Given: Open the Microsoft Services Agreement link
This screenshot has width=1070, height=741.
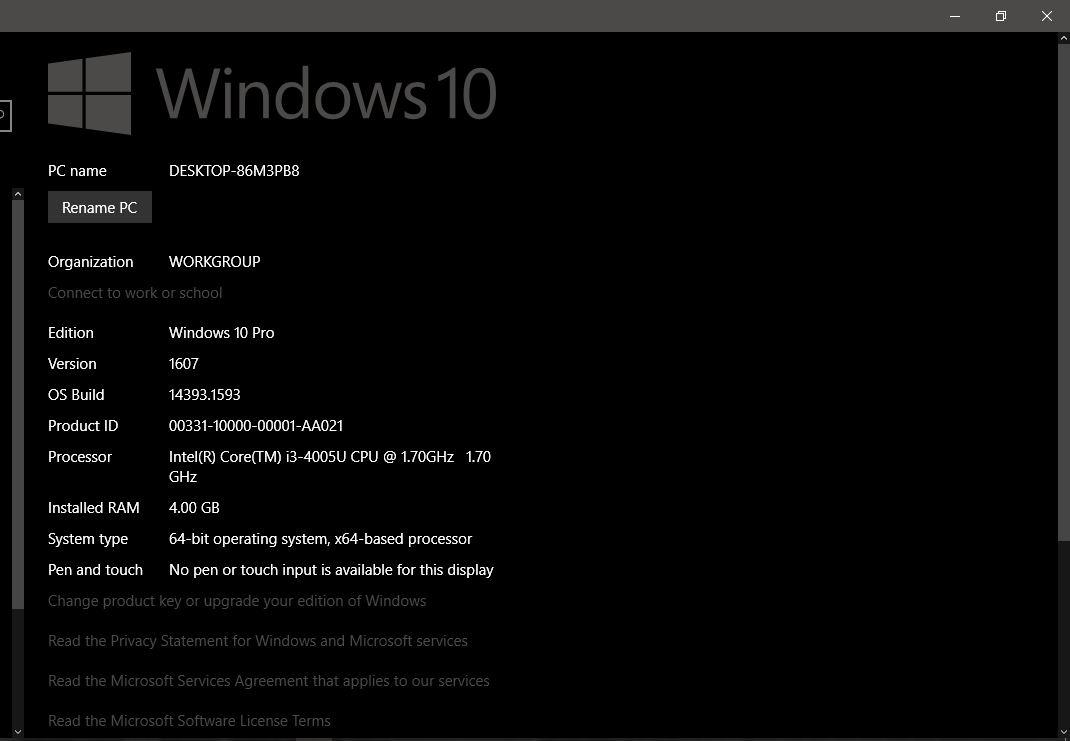Looking at the screenshot, I should 268,680.
